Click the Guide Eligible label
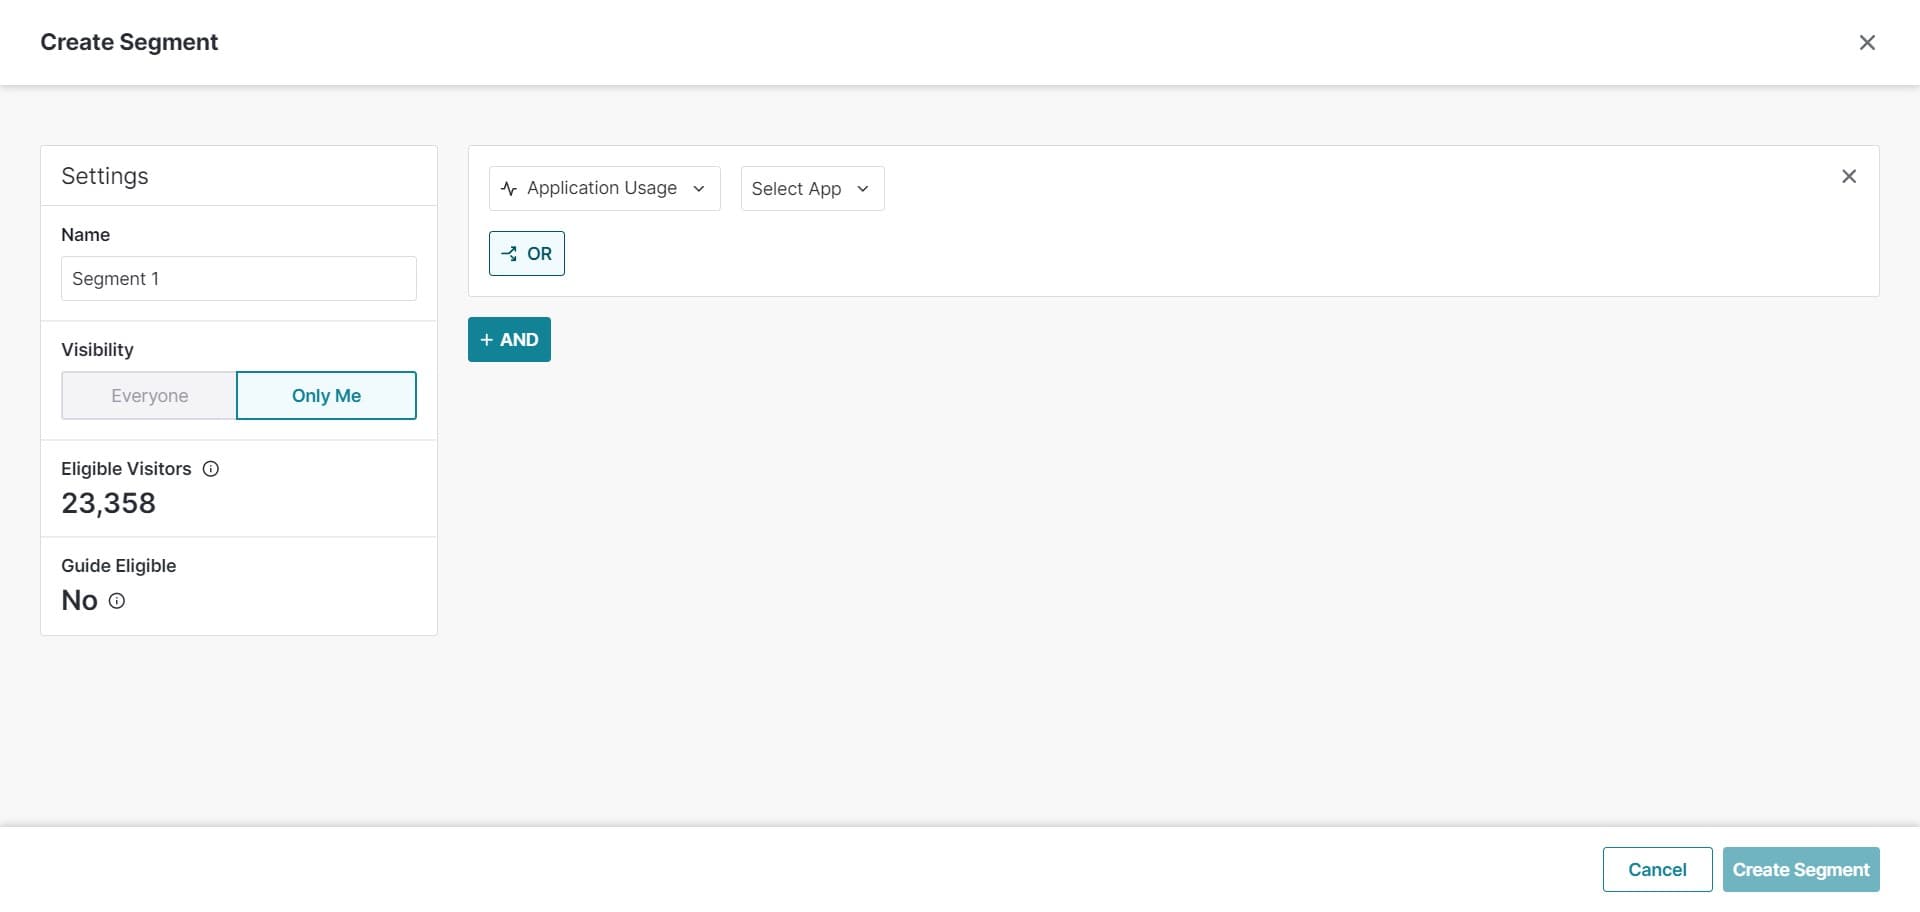 coord(118,566)
